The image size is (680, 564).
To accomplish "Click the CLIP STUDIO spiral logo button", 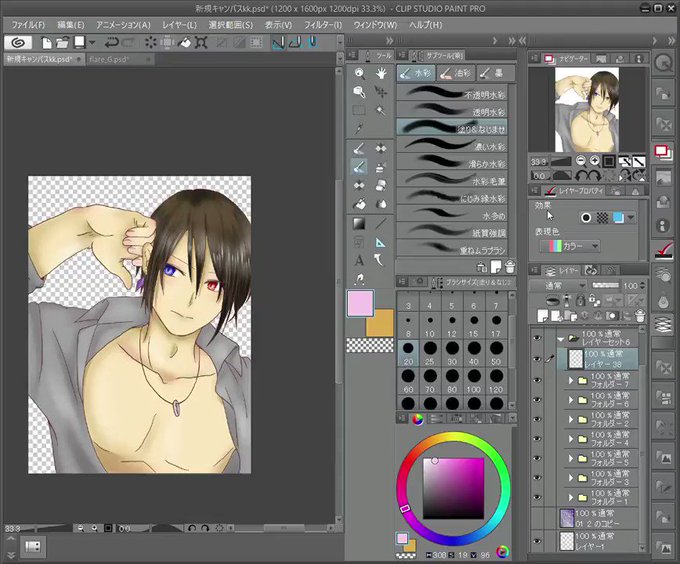I will (x=18, y=42).
